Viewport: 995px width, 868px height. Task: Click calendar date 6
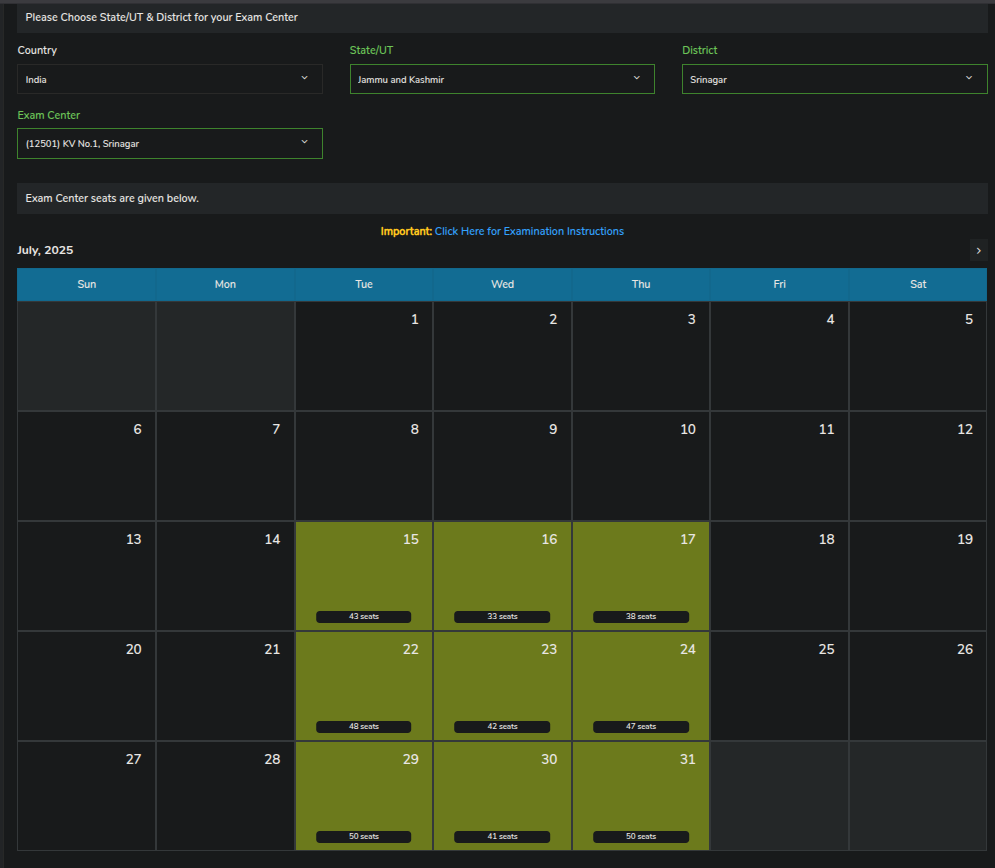(x=86, y=466)
